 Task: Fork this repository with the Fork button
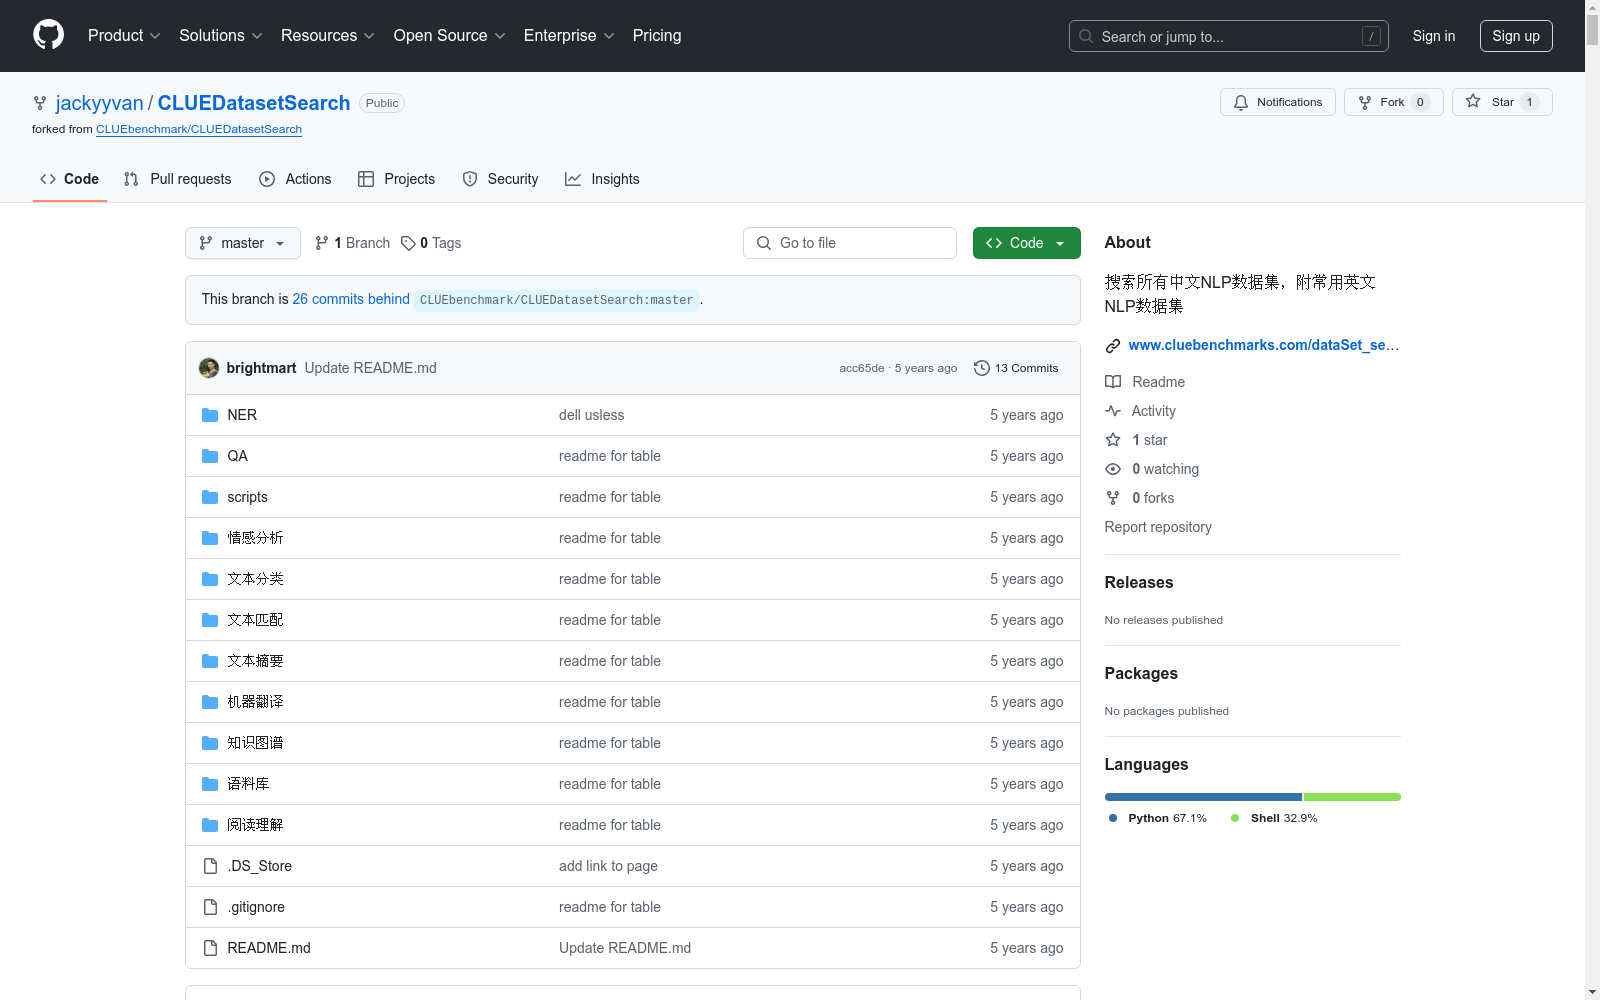tap(1393, 102)
